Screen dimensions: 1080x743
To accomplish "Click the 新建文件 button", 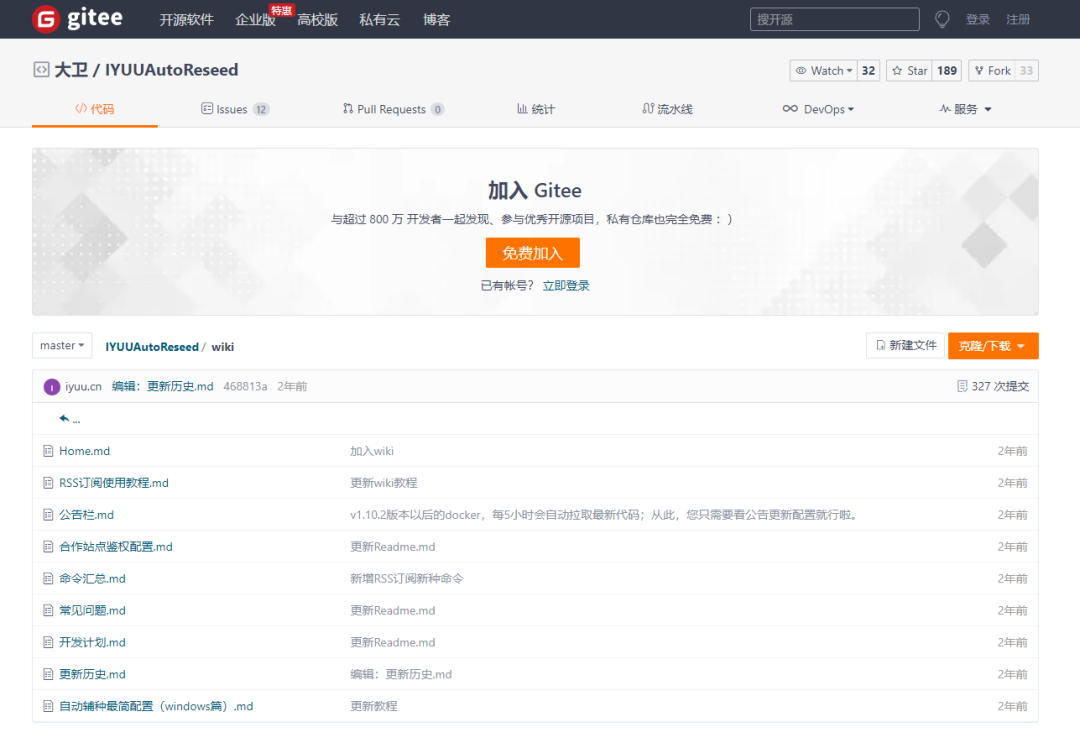I will point(906,345).
